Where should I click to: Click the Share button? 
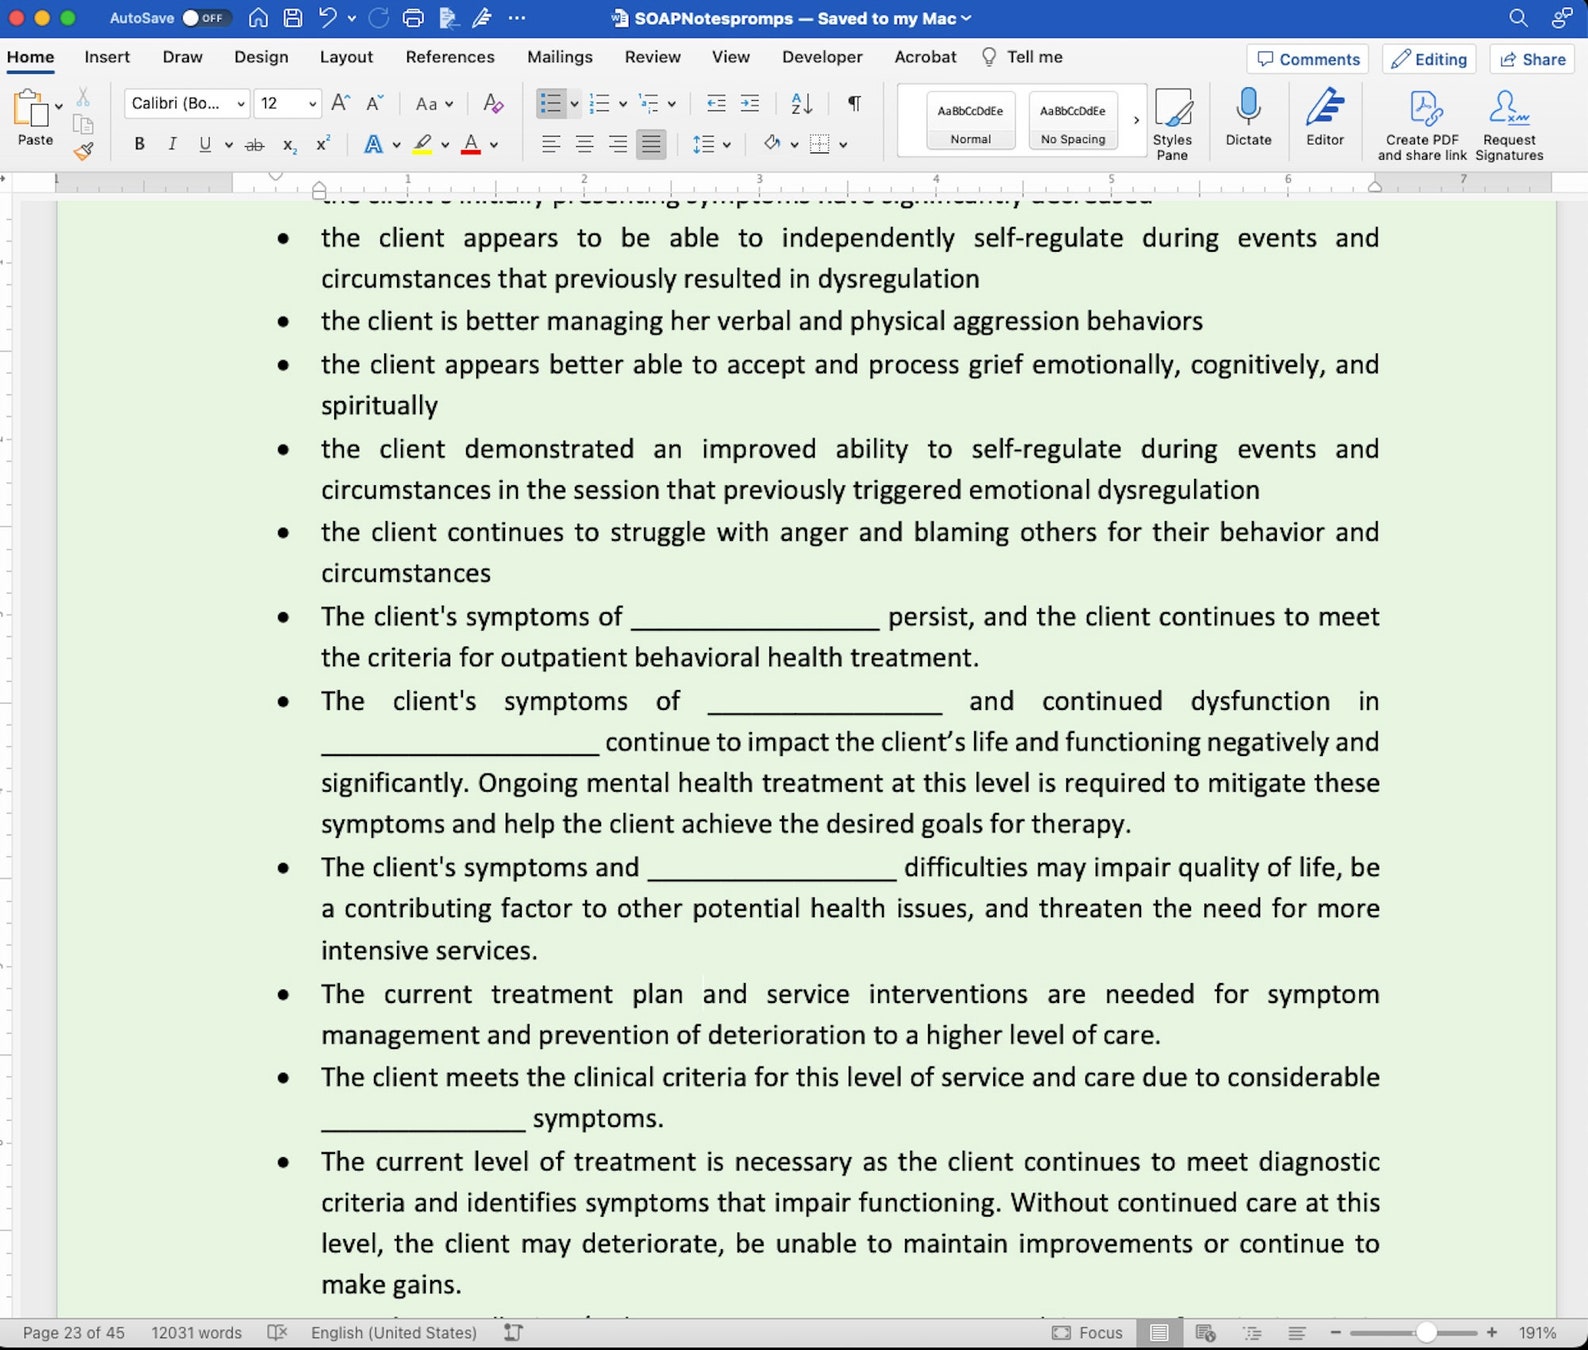[x=1532, y=59]
